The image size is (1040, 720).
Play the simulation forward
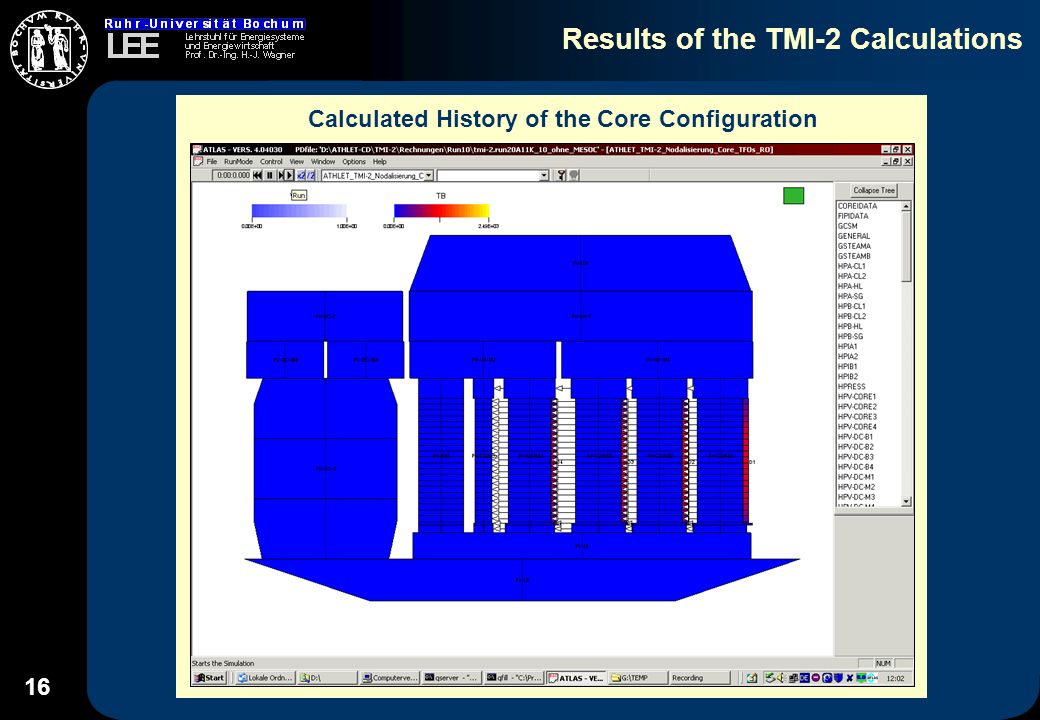tap(287, 175)
